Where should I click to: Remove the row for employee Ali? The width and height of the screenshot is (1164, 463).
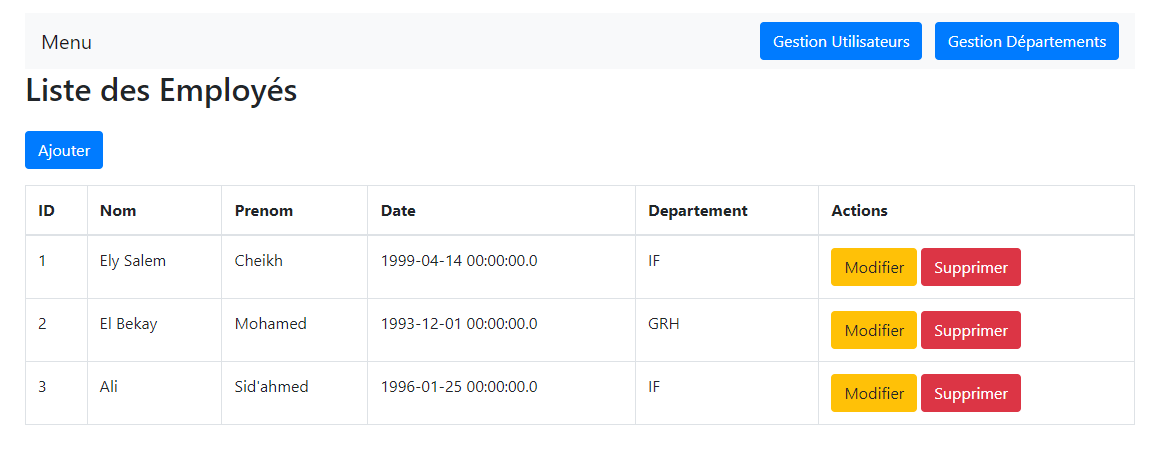click(x=970, y=394)
